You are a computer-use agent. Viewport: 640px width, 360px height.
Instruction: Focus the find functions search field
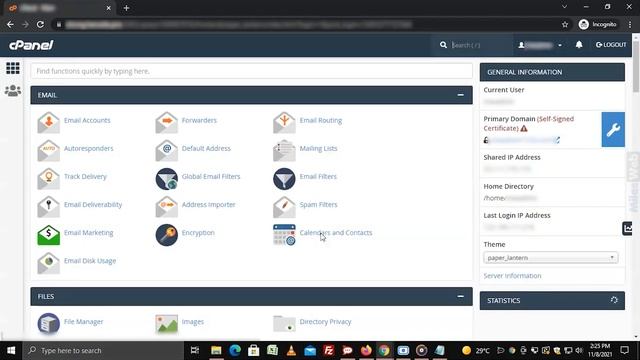251,71
